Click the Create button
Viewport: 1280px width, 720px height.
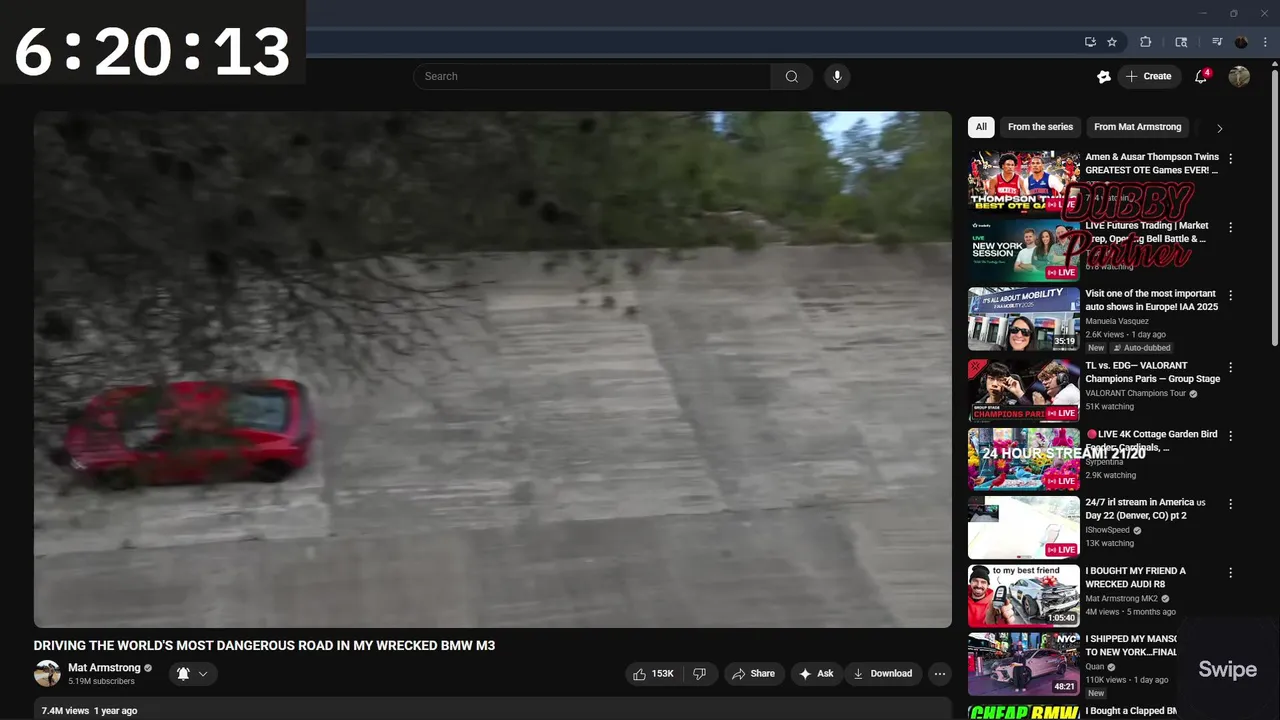click(1149, 76)
